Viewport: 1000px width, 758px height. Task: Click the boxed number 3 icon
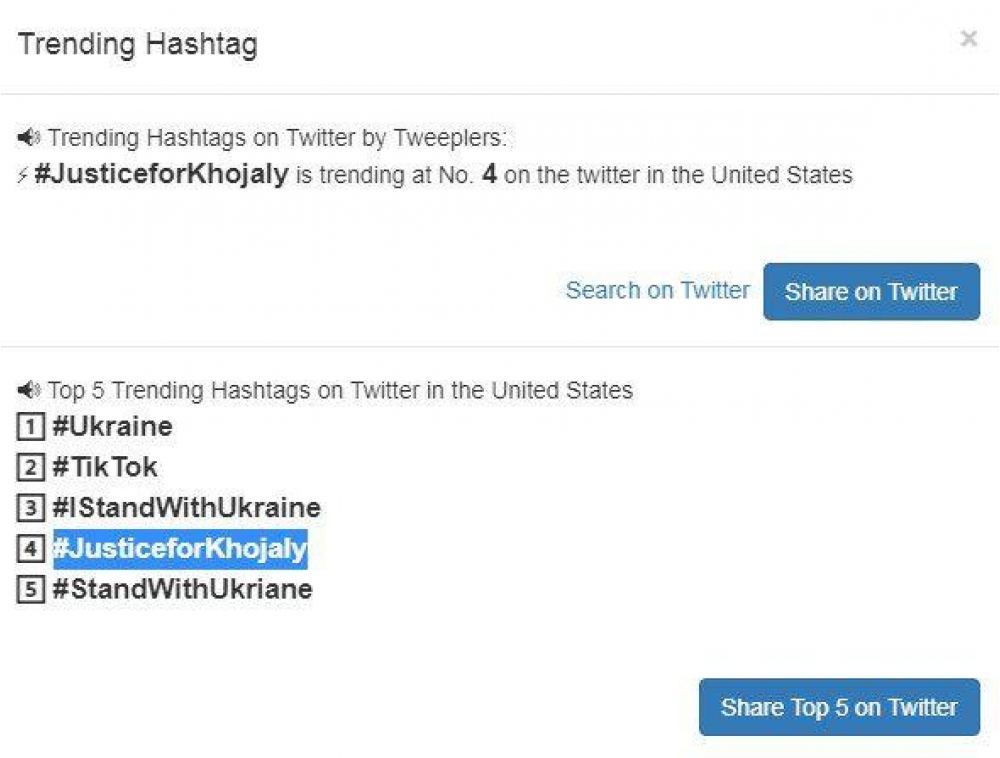pyautogui.click(x=31, y=508)
